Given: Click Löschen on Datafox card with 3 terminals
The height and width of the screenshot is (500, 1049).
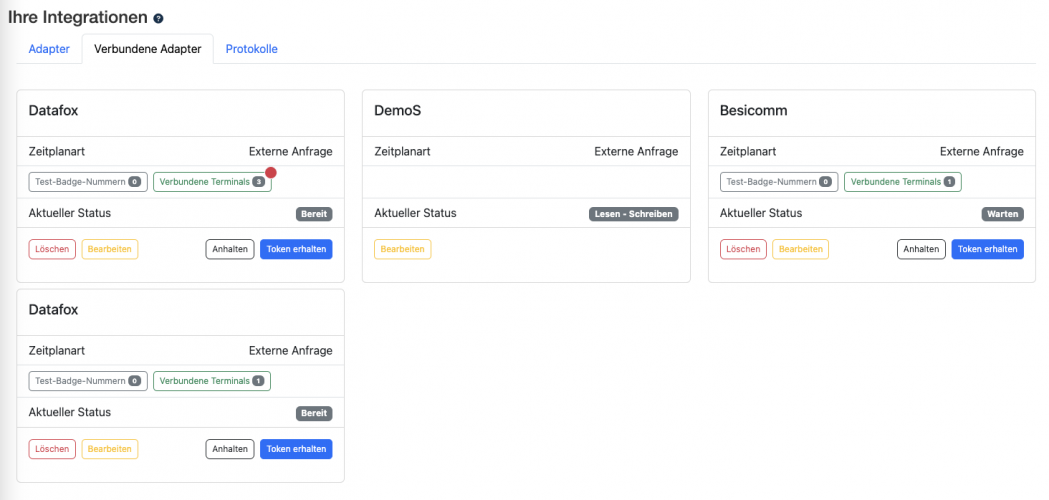Looking at the screenshot, I should click(52, 249).
